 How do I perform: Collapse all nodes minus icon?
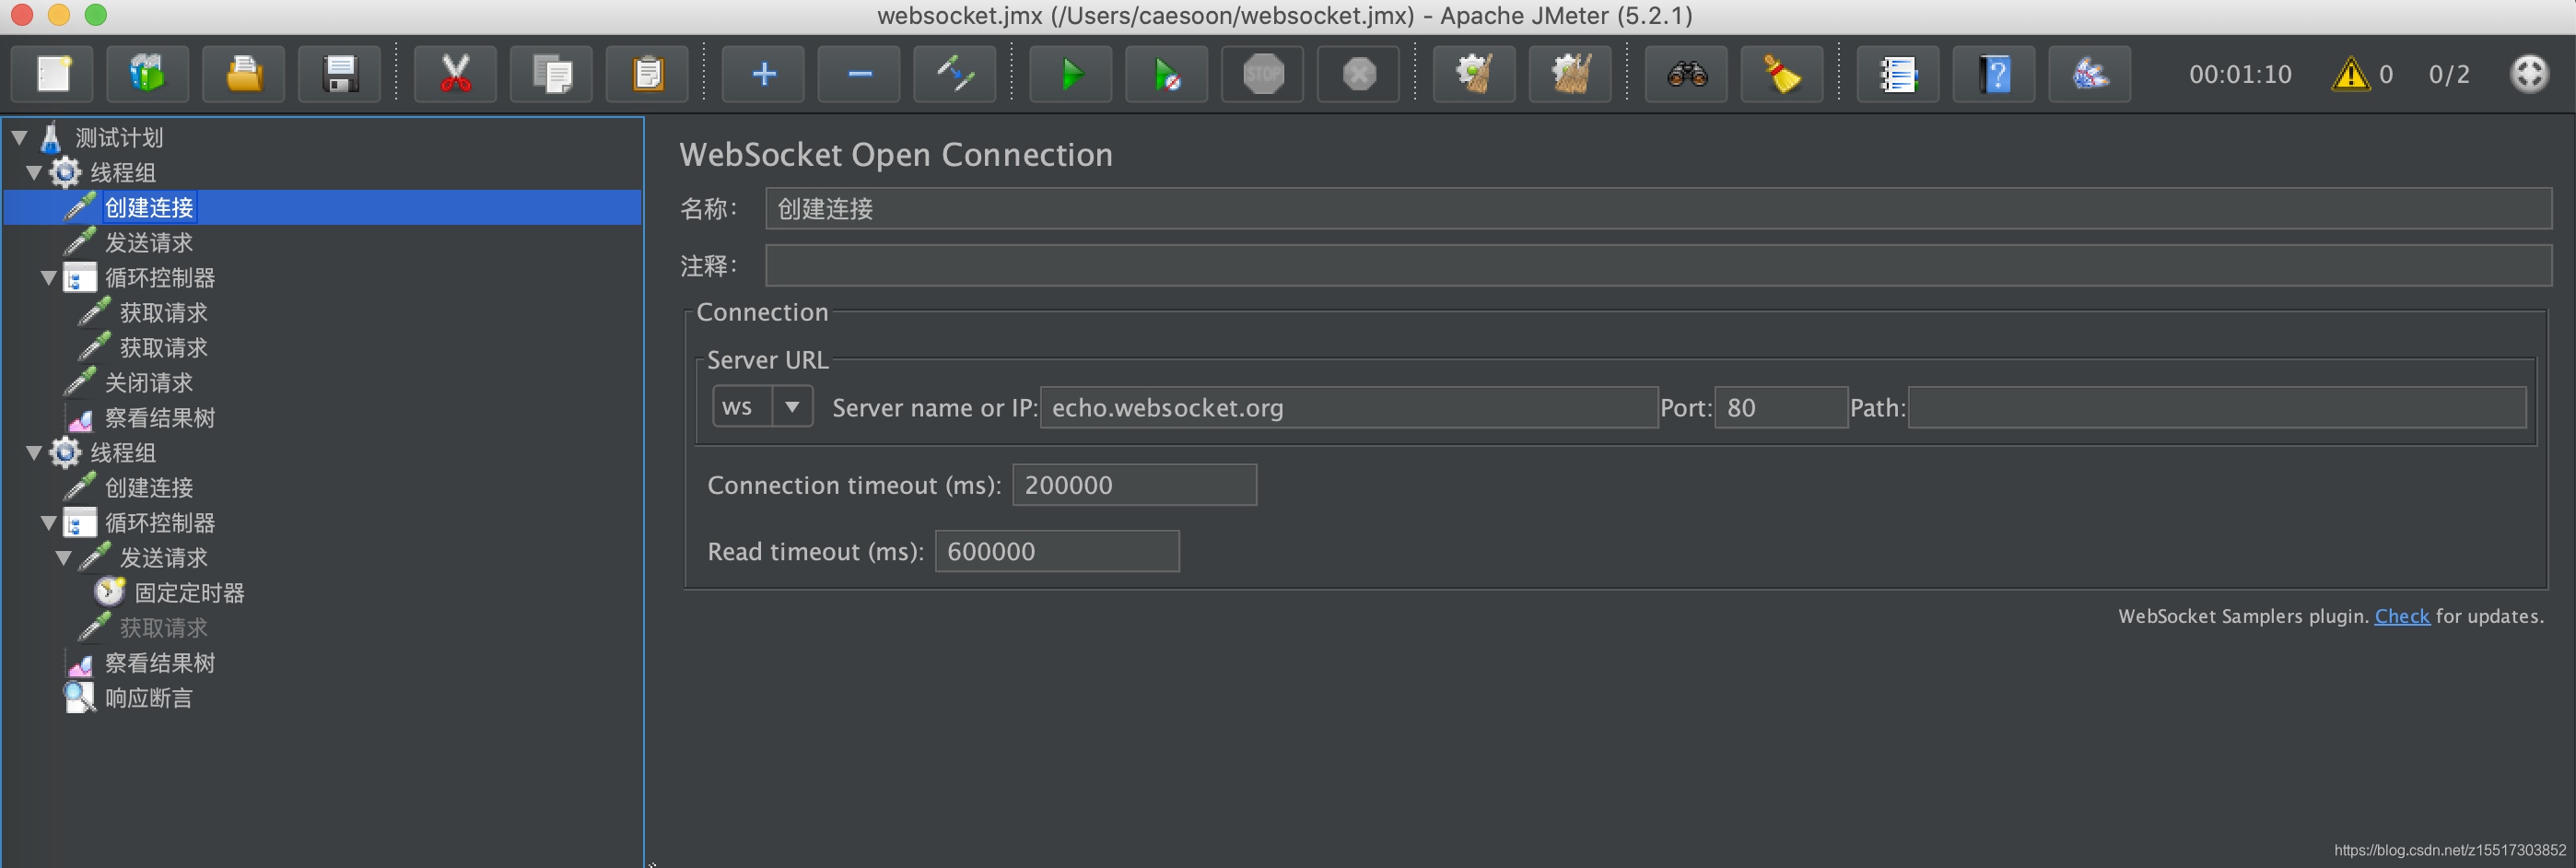pyautogui.click(x=860, y=74)
